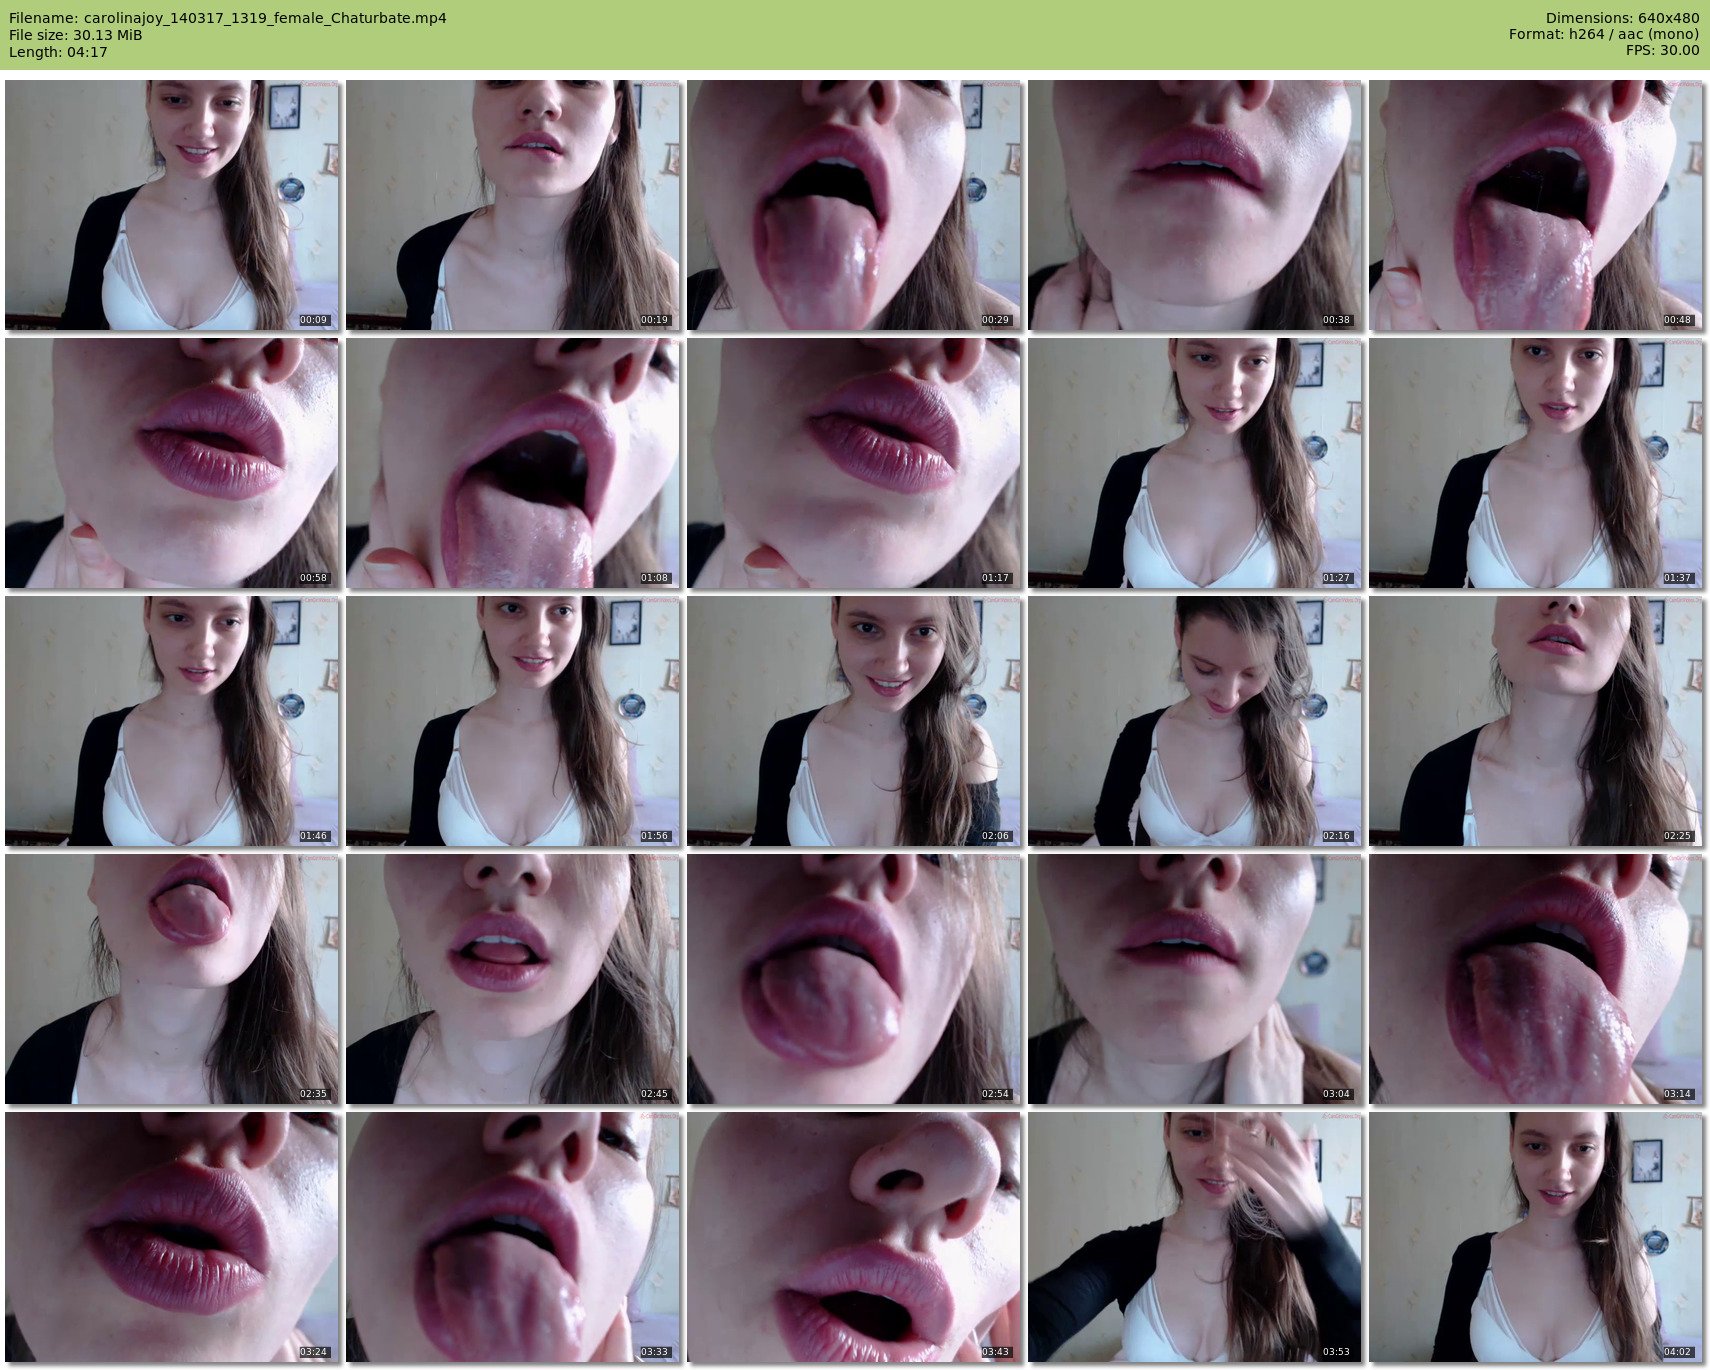Viewport: 1710px width, 1370px height.
Task: Click the thumbnail timestamped 03:04
Action: 1195,979
